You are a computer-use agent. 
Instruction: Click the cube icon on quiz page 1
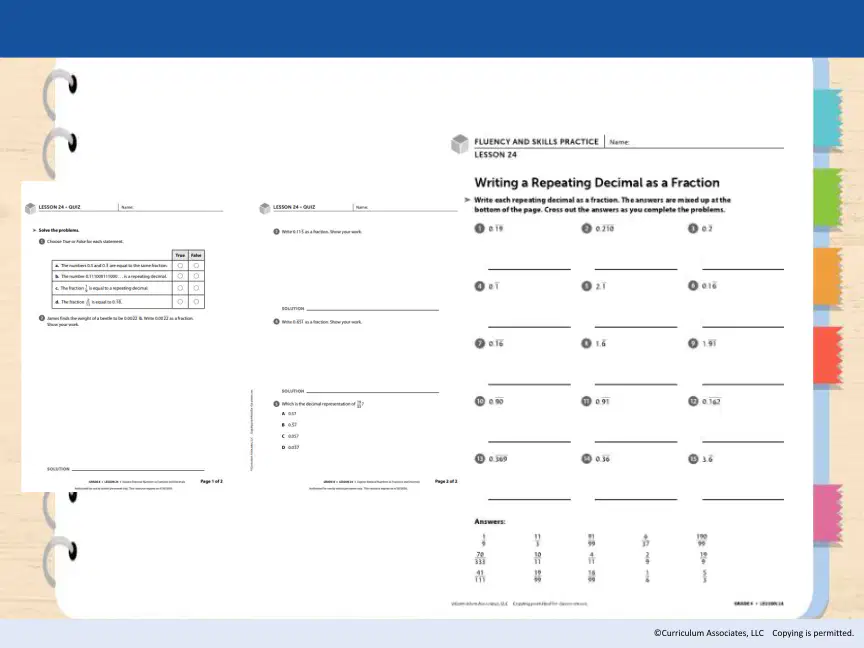coord(30,208)
